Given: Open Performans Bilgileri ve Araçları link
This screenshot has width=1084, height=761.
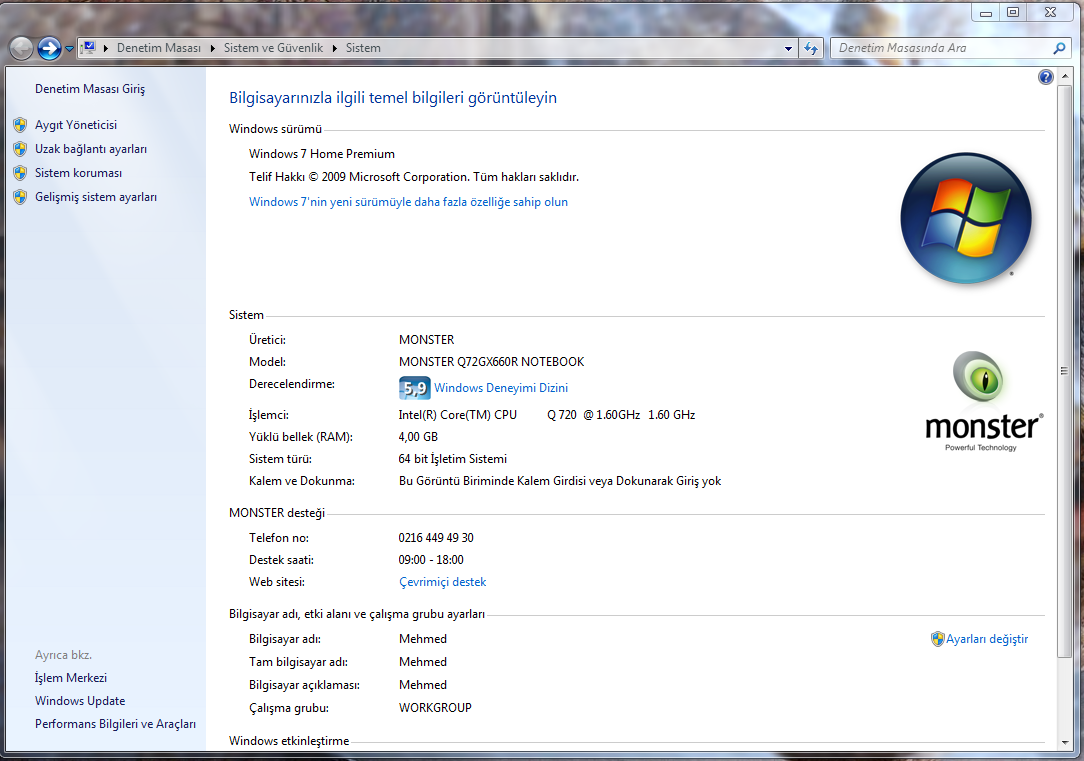Looking at the screenshot, I should tap(115, 724).
